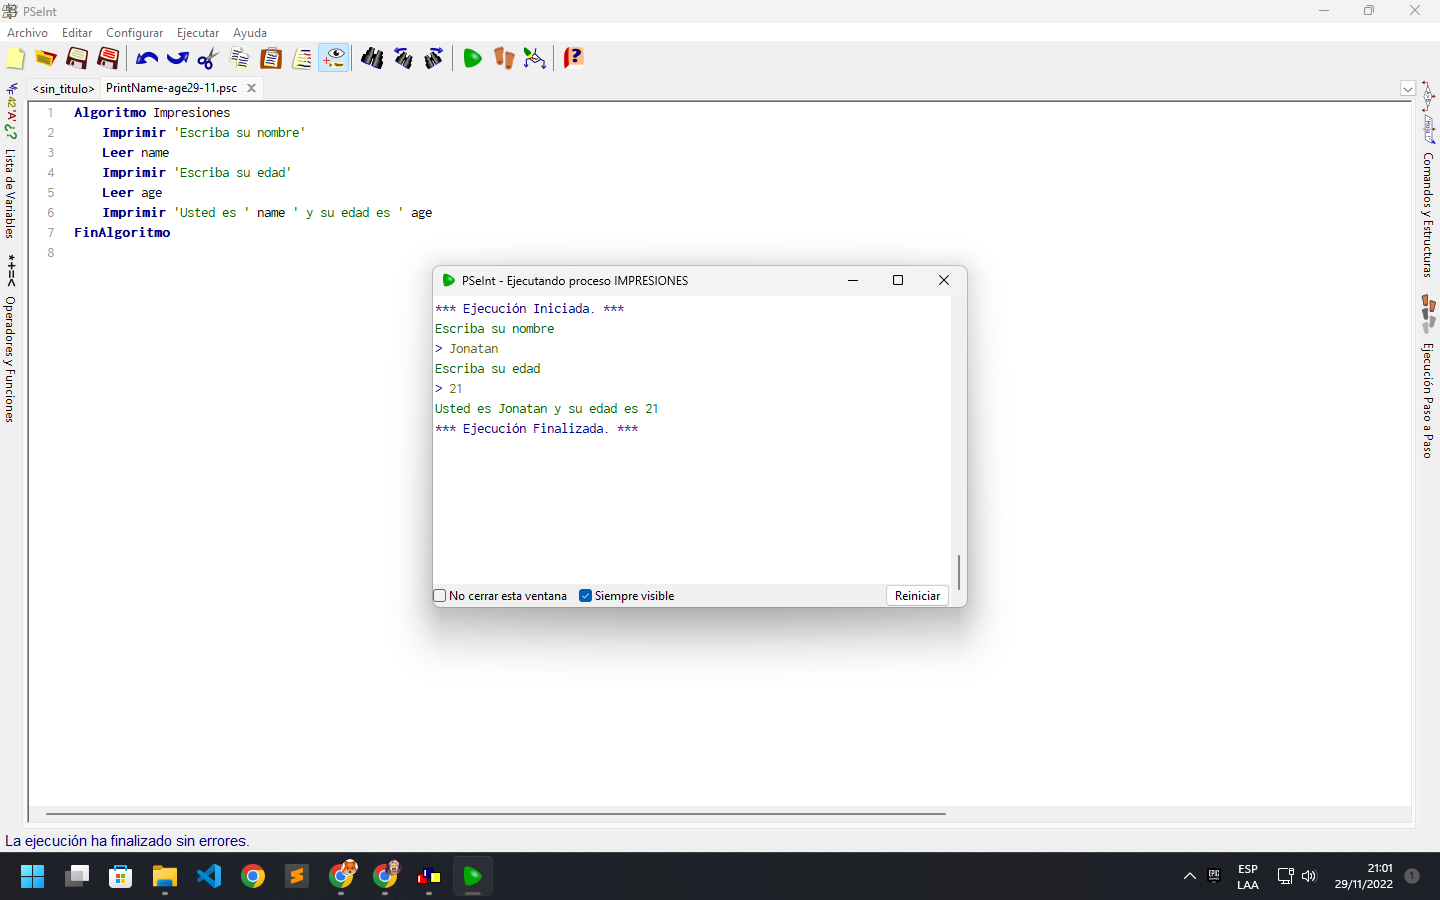Undo the last edit with the blue arrow icon
The width and height of the screenshot is (1440, 900).
(146, 58)
